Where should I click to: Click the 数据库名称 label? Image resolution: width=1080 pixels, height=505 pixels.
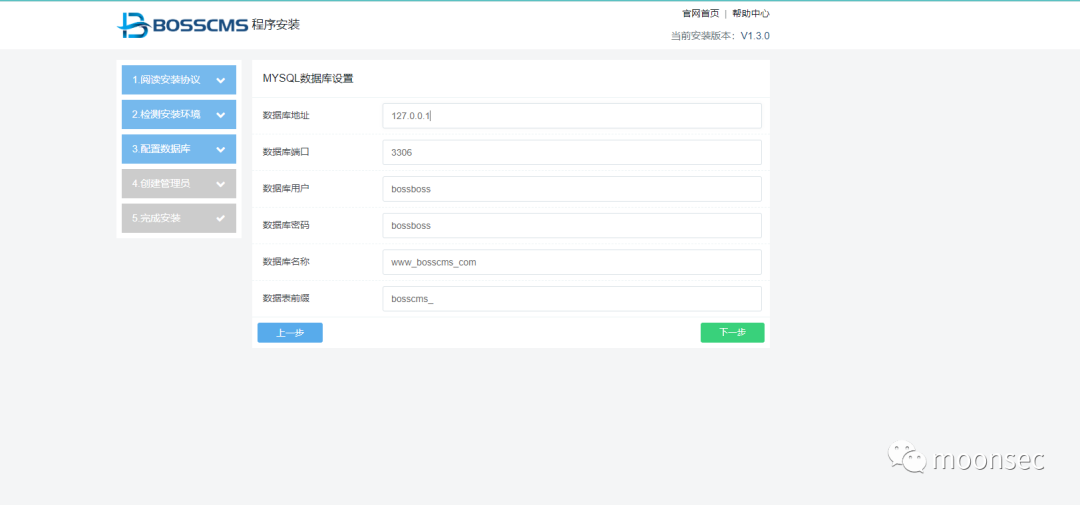[x=286, y=262]
